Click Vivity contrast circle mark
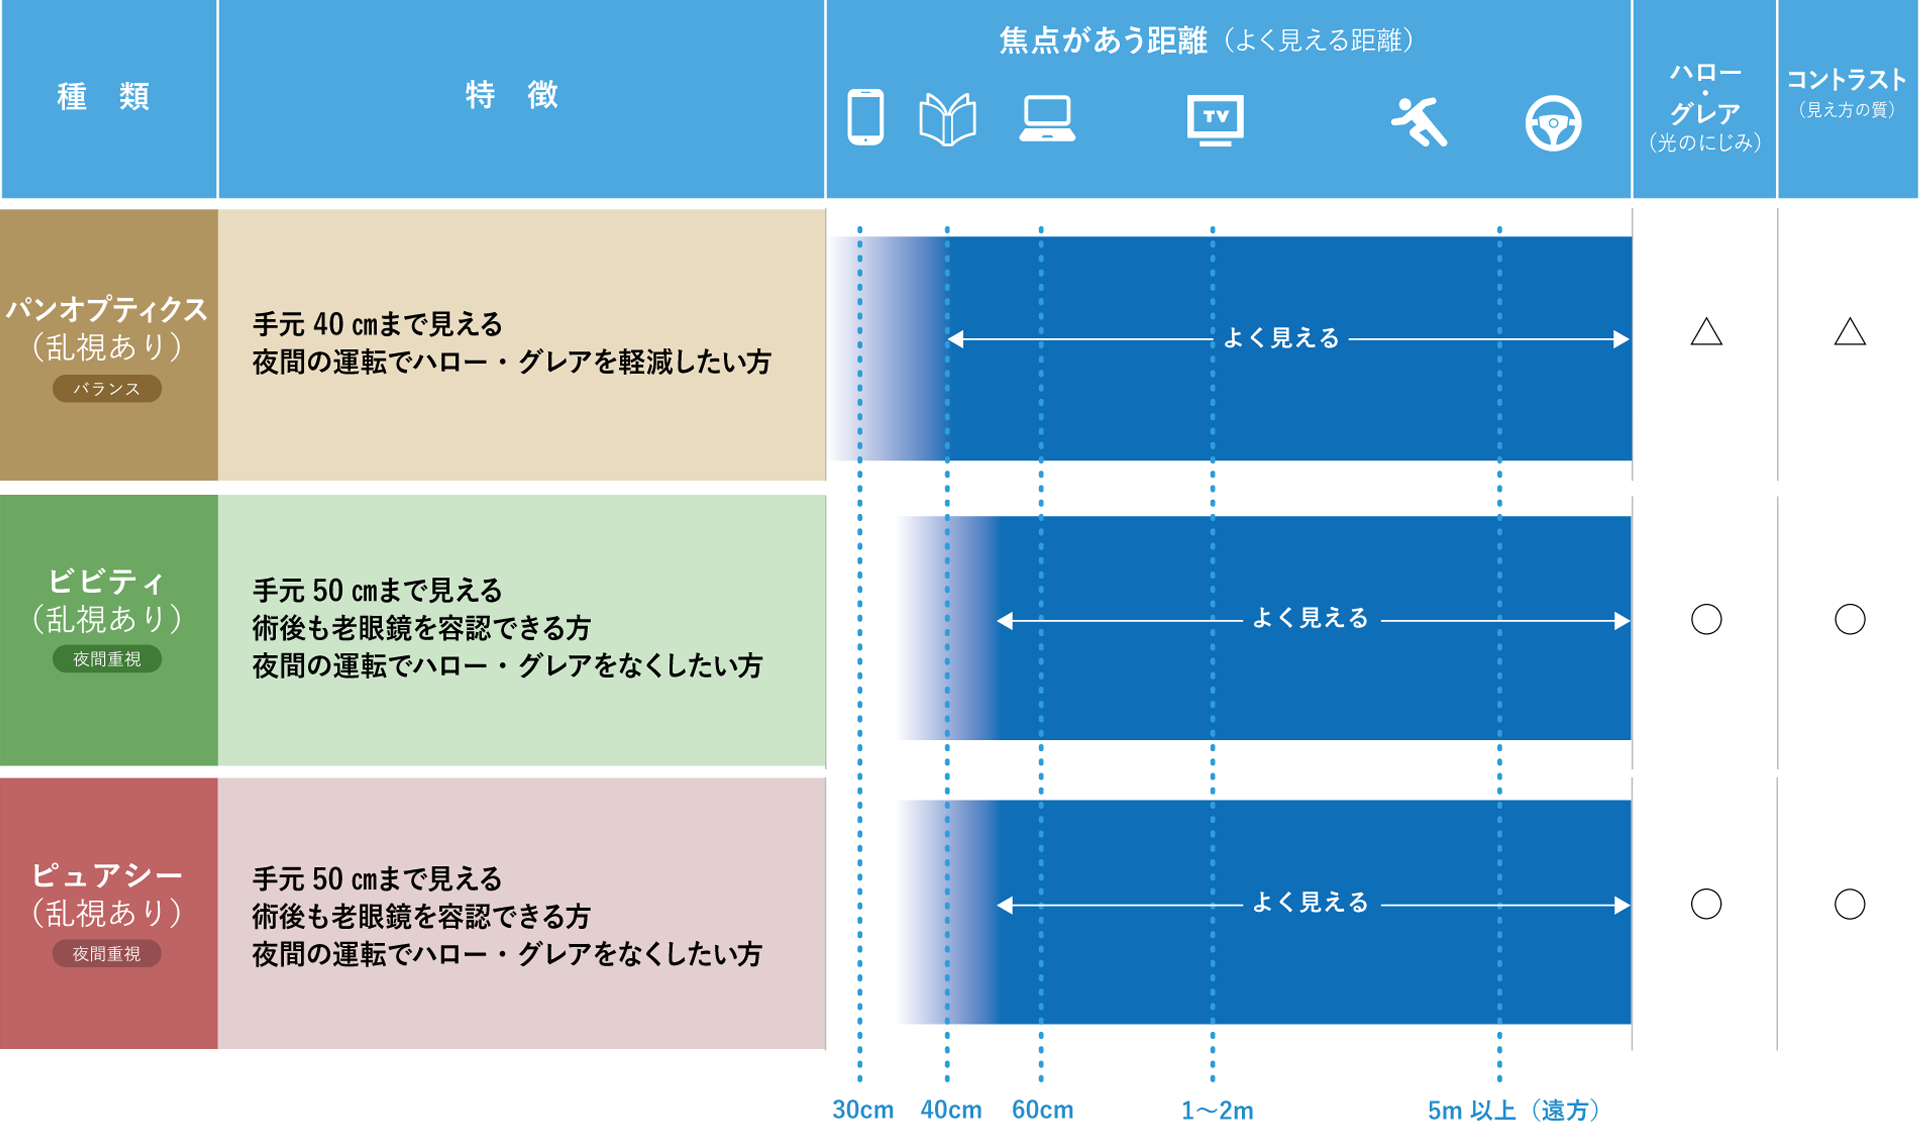 (x=1849, y=619)
